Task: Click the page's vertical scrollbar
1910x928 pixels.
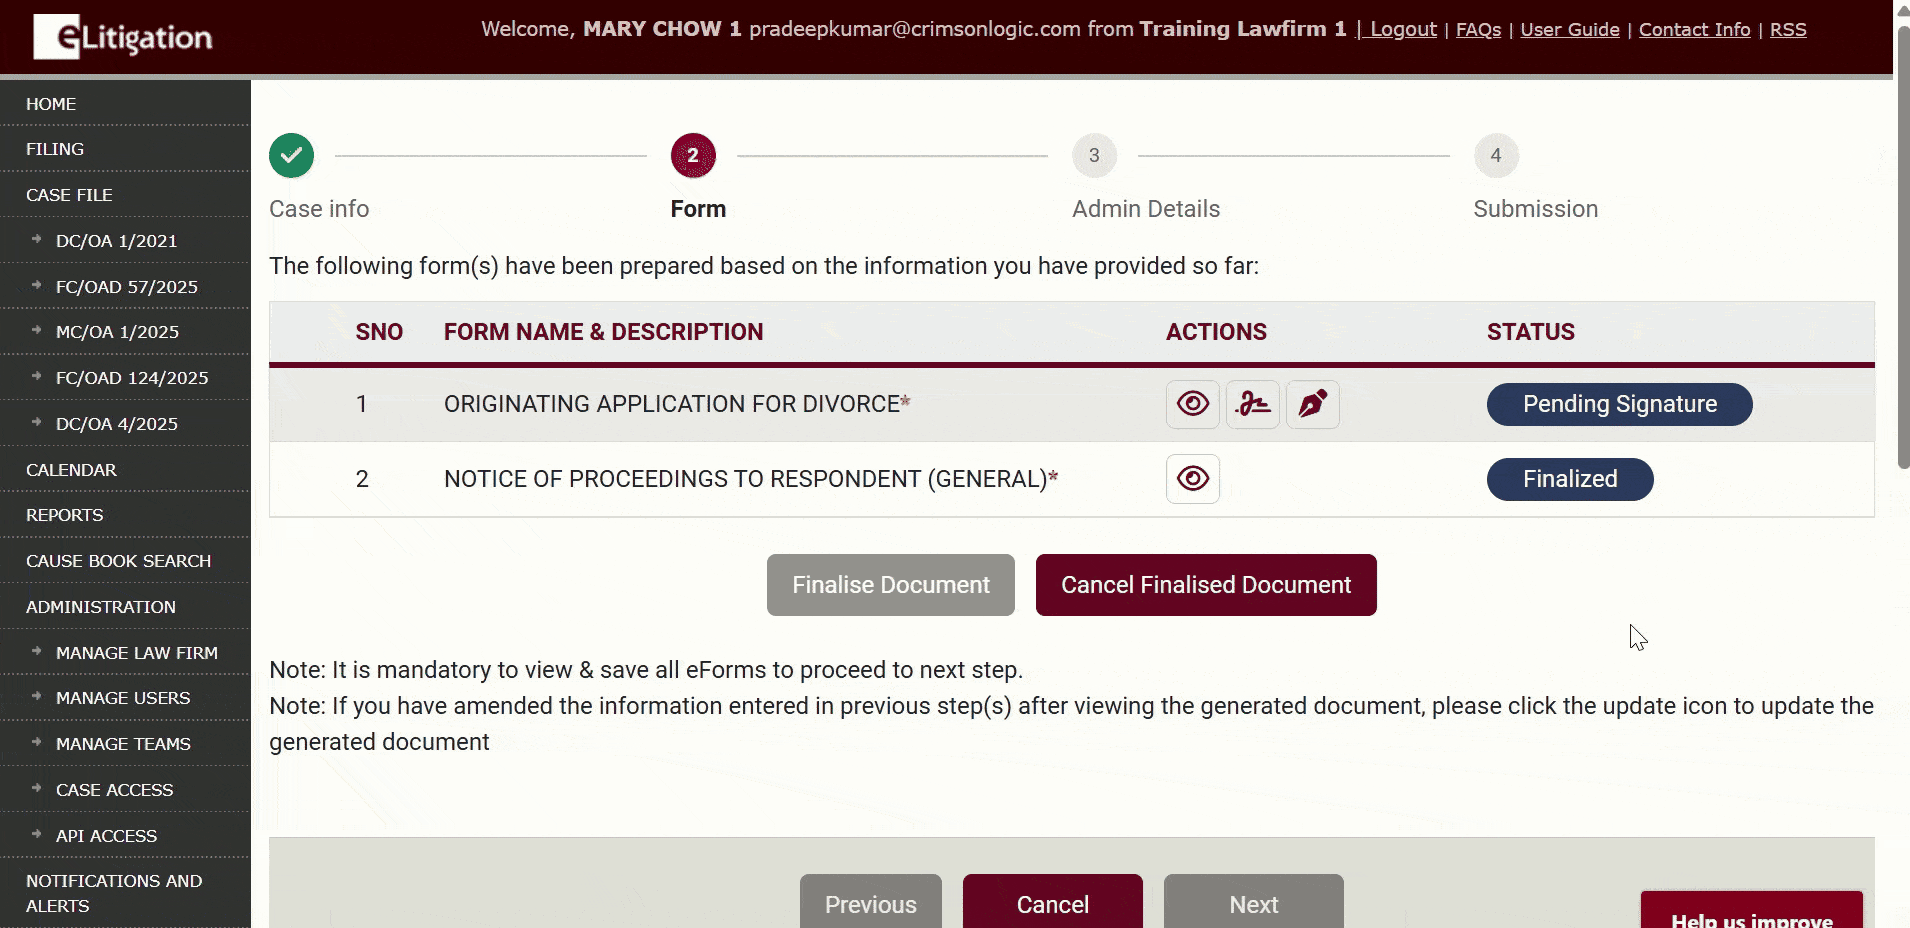Action: click(1903, 250)
